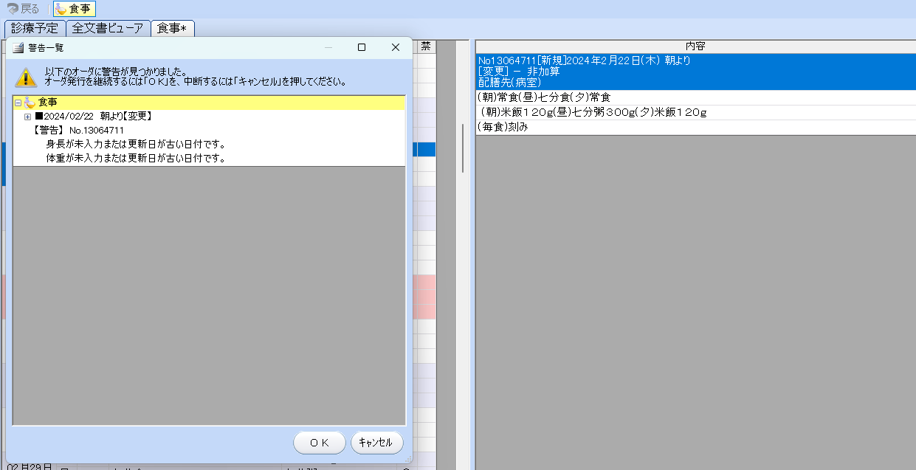Screen dimensions: 916x470
Task: Click the 禁 column header
Action: coord(426,47)
